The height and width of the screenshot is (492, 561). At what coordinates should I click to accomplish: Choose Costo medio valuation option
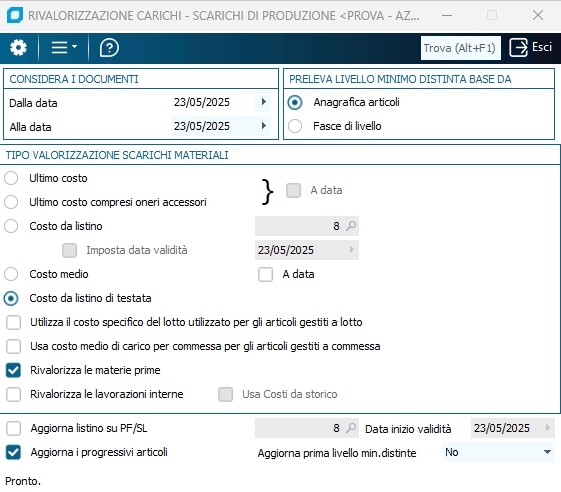coord(11,274)
